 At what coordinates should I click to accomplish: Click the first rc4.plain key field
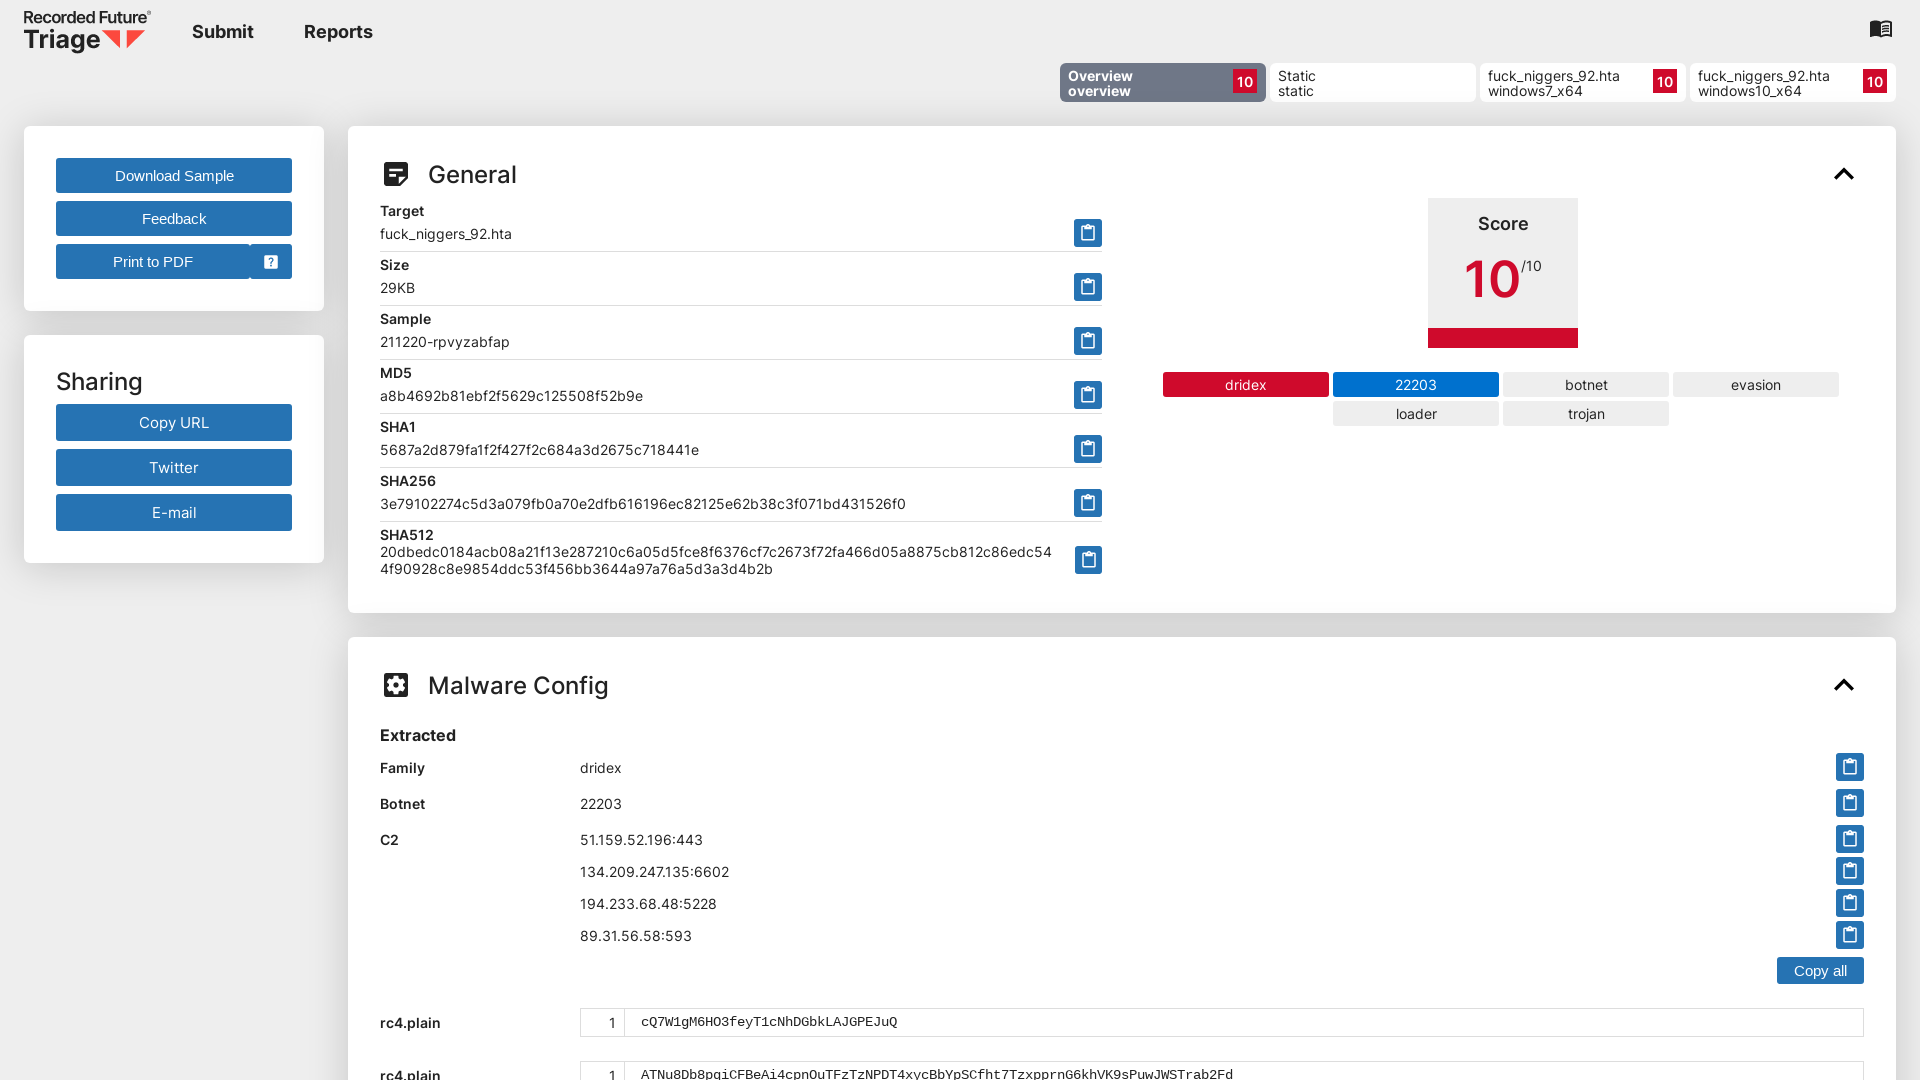pos(1222,1022)
